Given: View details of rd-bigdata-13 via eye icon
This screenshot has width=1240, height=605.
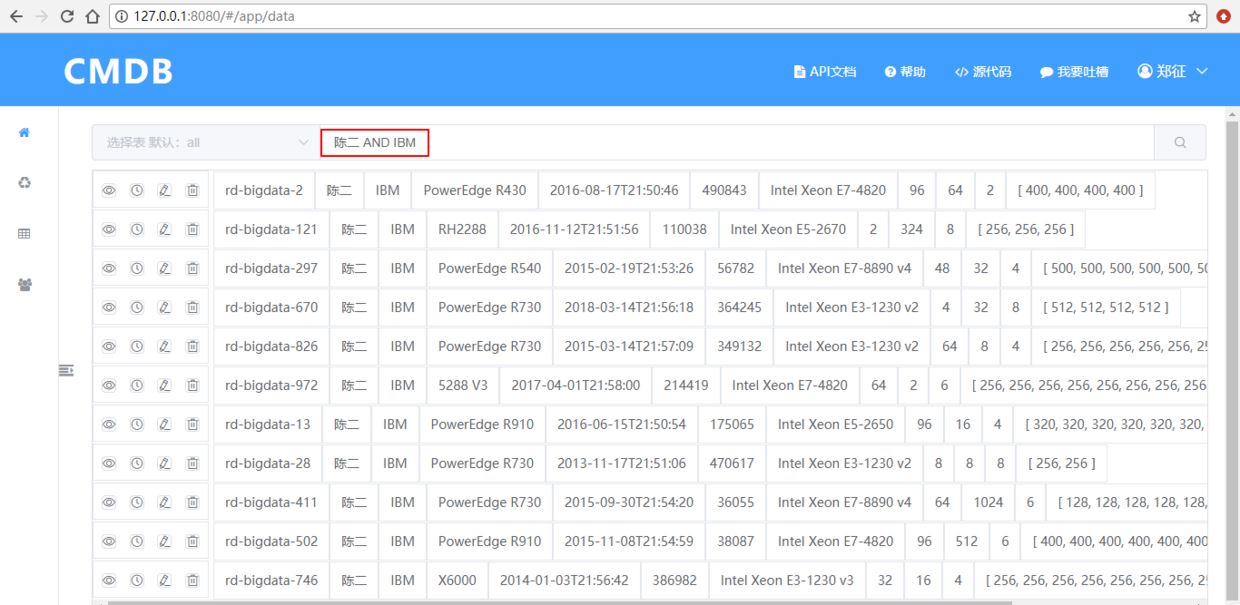Looking at the screenshot, I should 109,424.
